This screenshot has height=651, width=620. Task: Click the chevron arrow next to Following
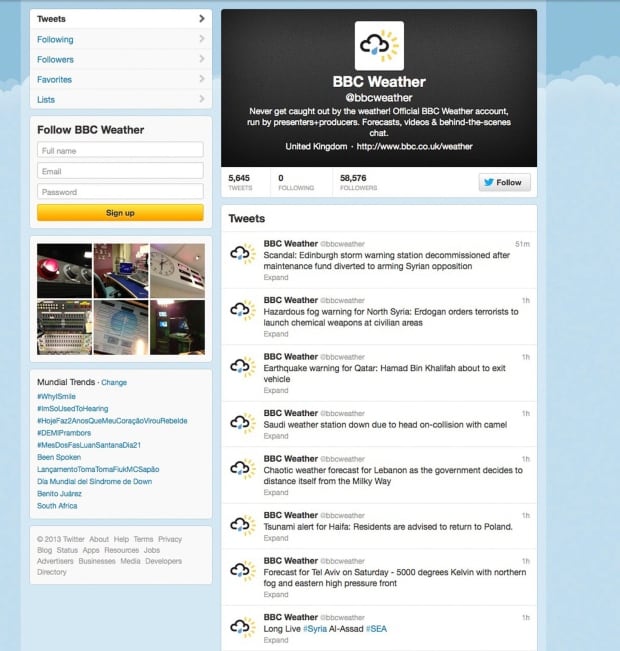pos(202,39)
